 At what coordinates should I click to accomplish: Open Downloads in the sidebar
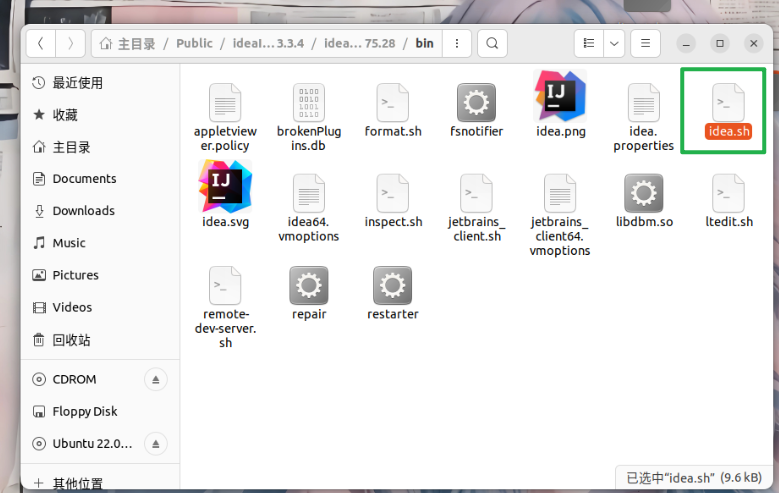pyautogui.click(x=83, y=211)
